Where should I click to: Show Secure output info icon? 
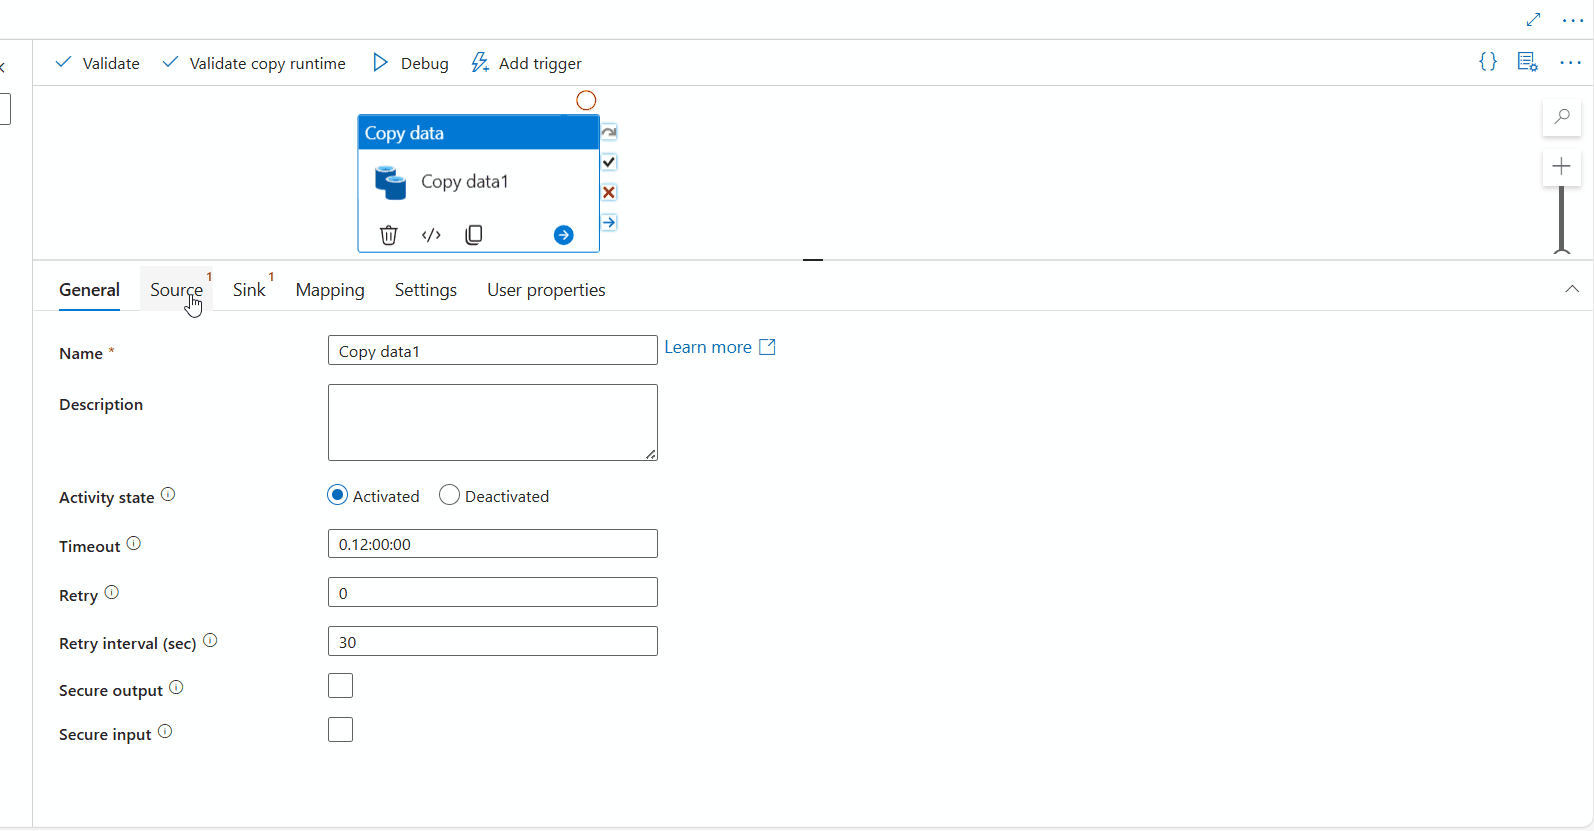click(176, 687)
